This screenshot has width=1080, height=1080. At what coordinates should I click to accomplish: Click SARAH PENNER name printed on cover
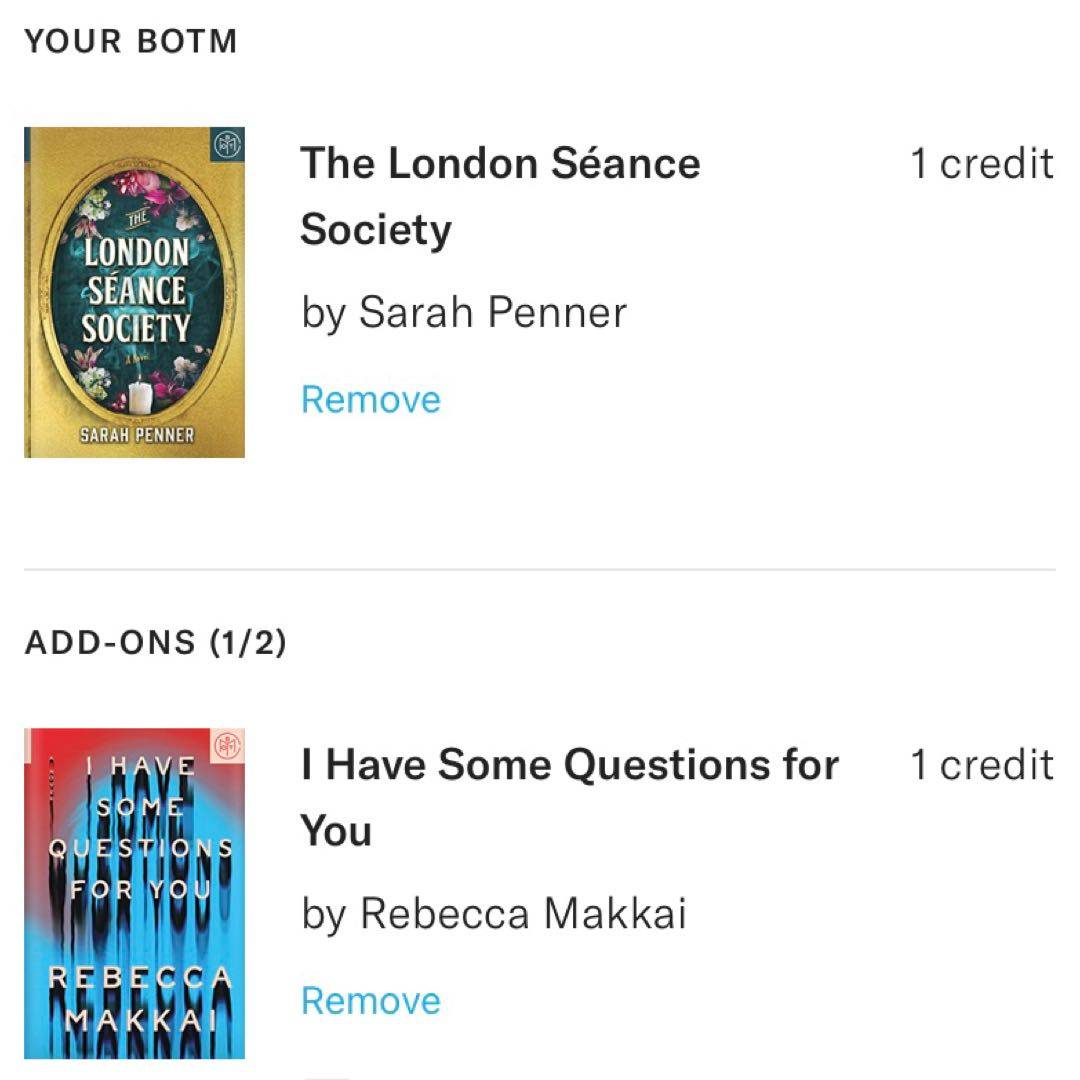(137, 436)
